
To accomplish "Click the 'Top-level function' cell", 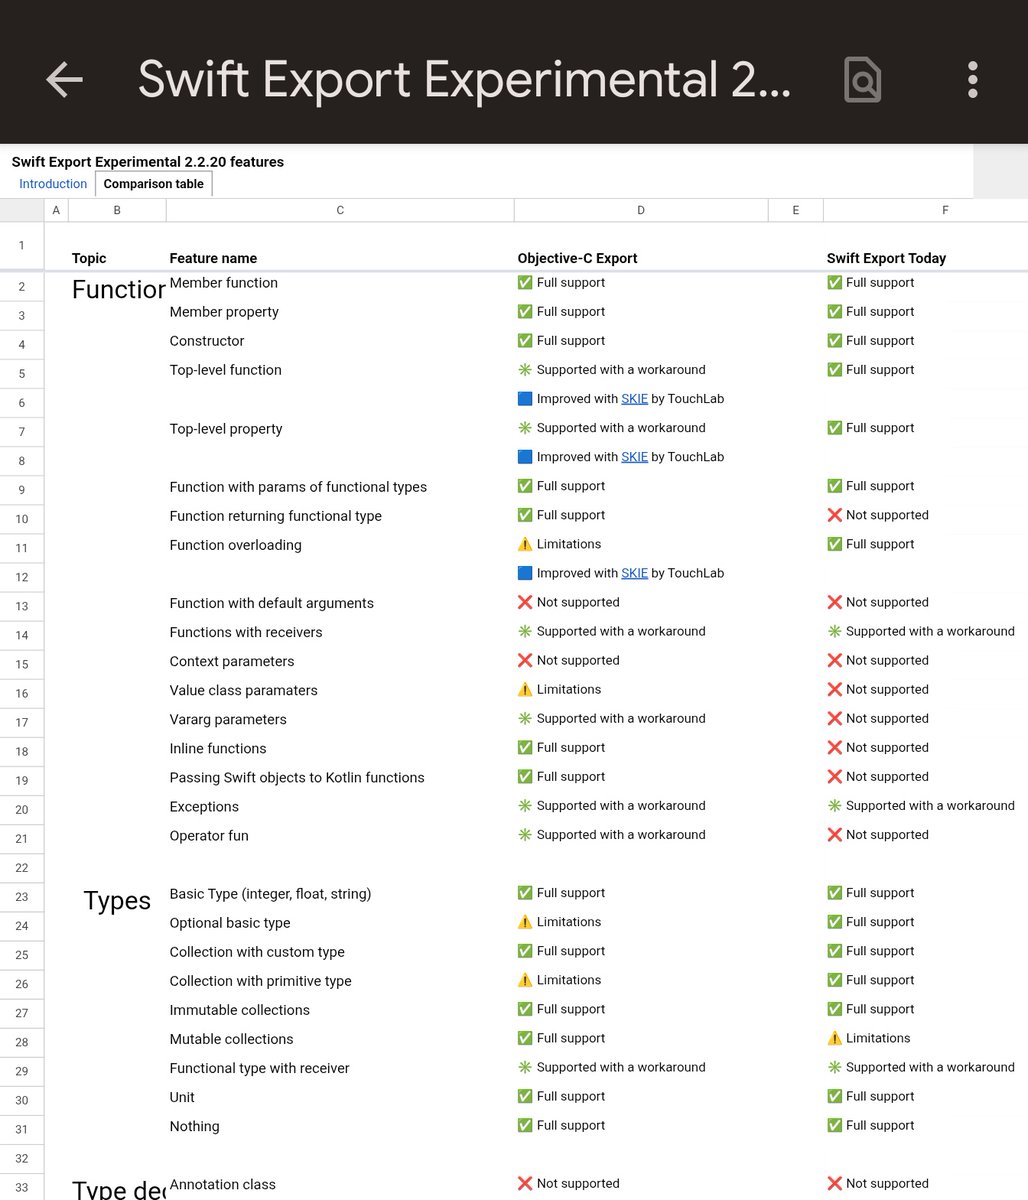I will 226,370.
